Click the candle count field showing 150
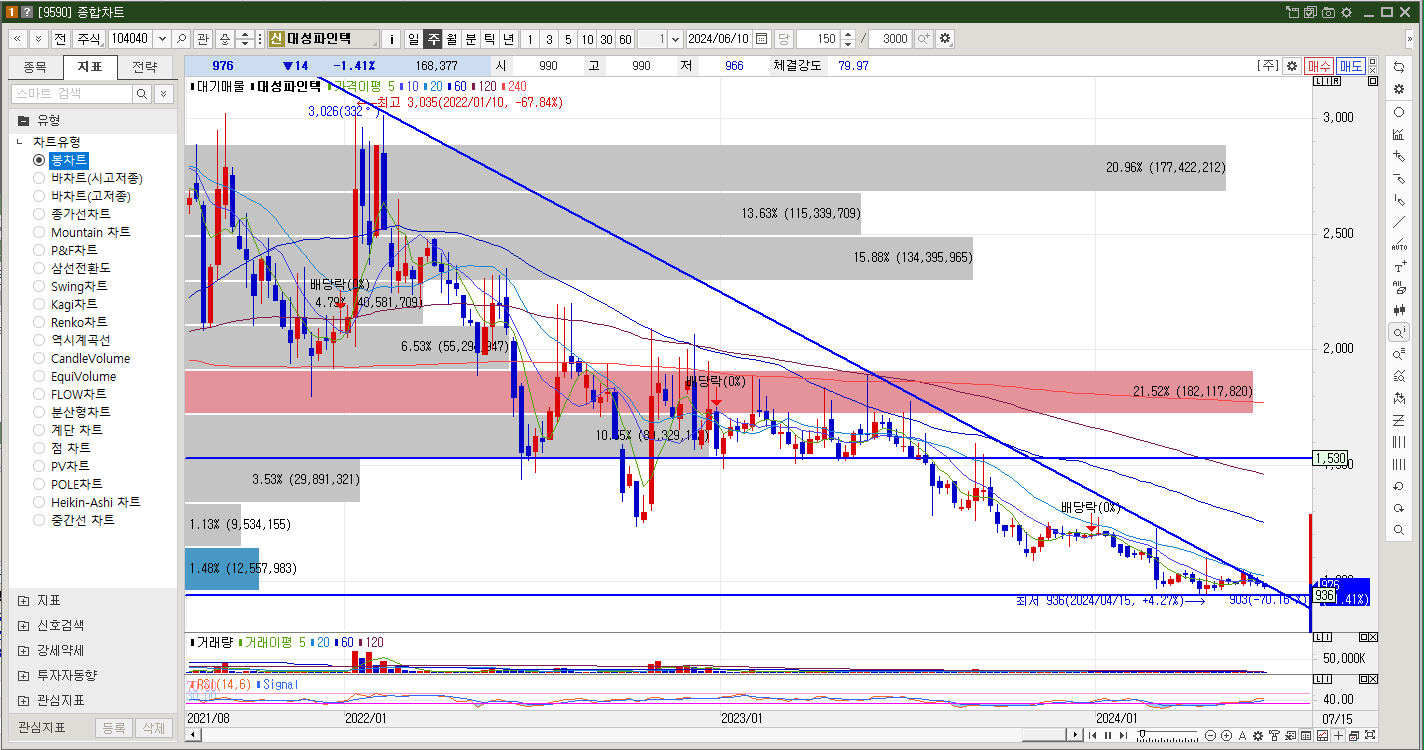The image size is (1424, 750). 818,38
